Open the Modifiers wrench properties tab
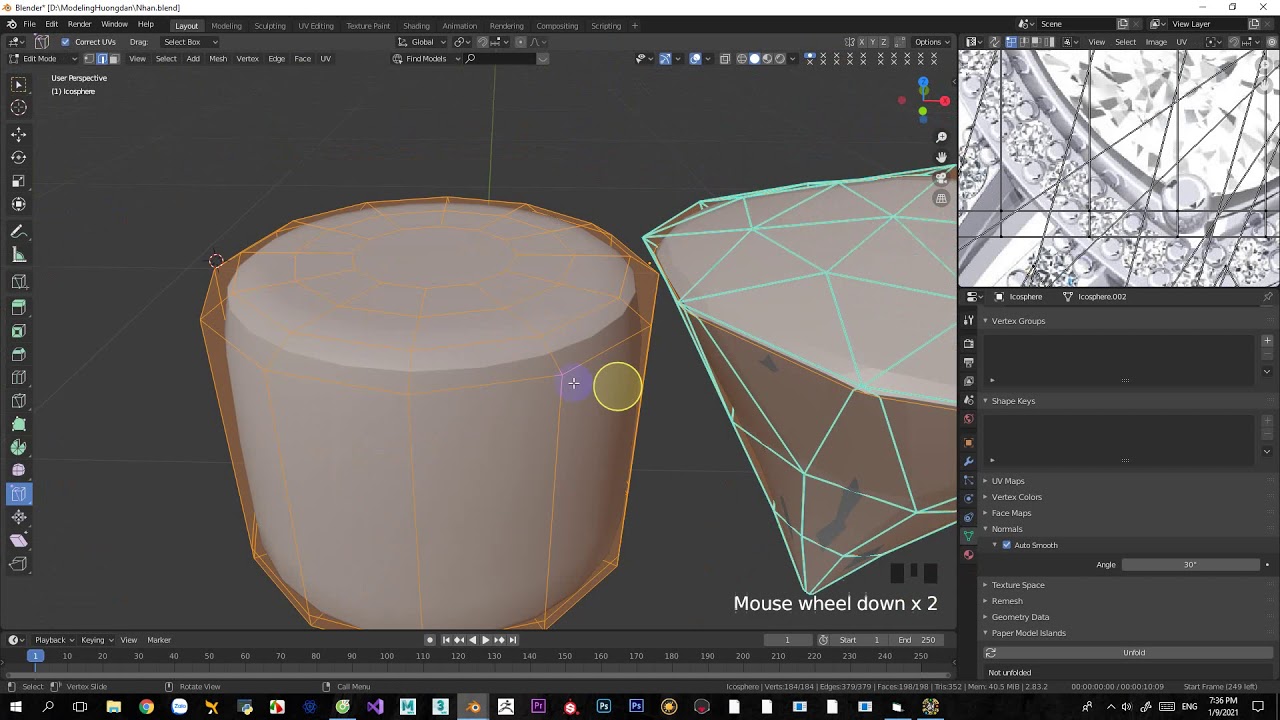The image size is (1280, 720). tap(968, 461)
